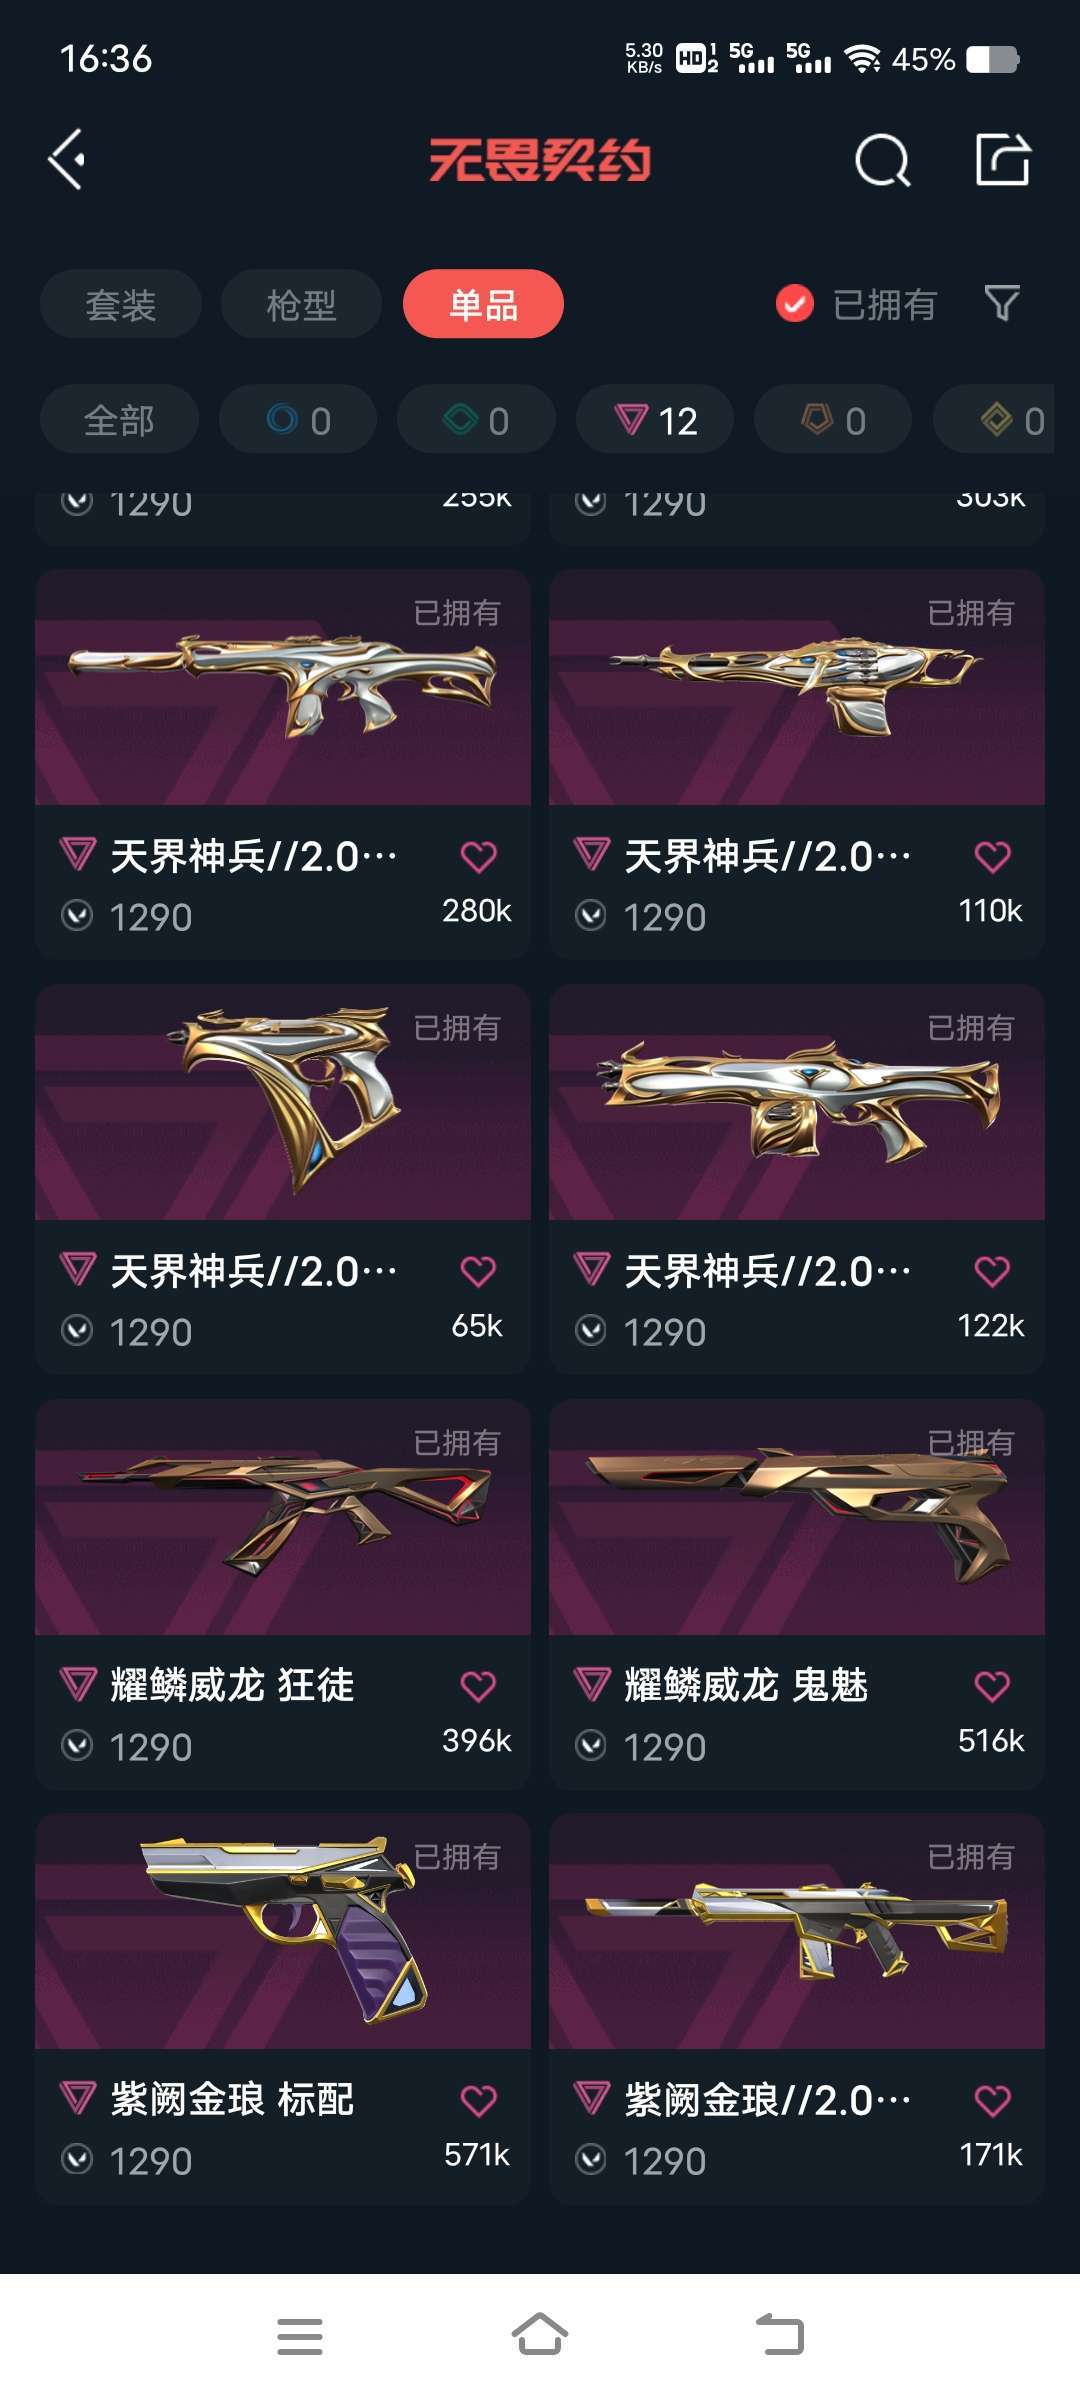
Task: Tap heart icon on 耀鳞威龙 鬼魅
Action: (992, 1686)
